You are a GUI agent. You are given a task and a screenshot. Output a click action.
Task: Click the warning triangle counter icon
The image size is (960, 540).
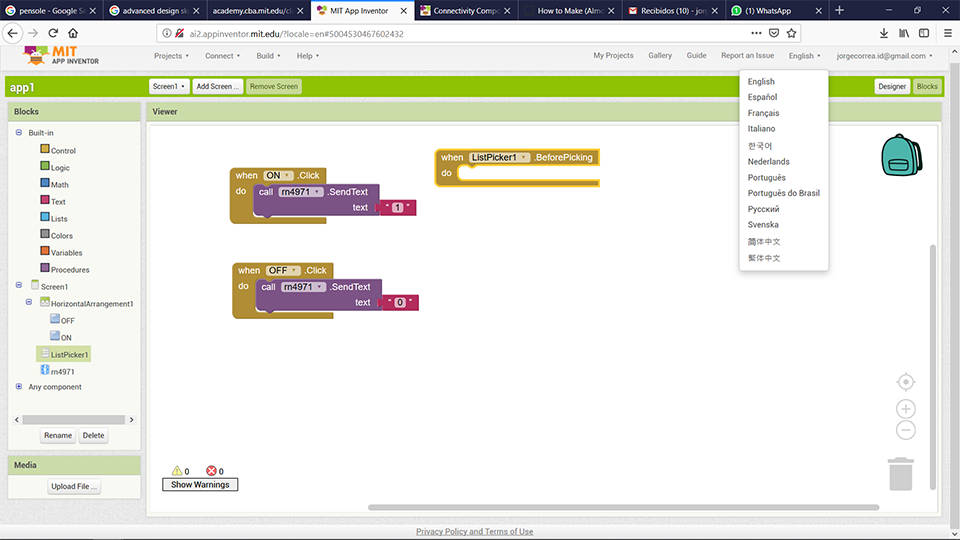[177, 471]
